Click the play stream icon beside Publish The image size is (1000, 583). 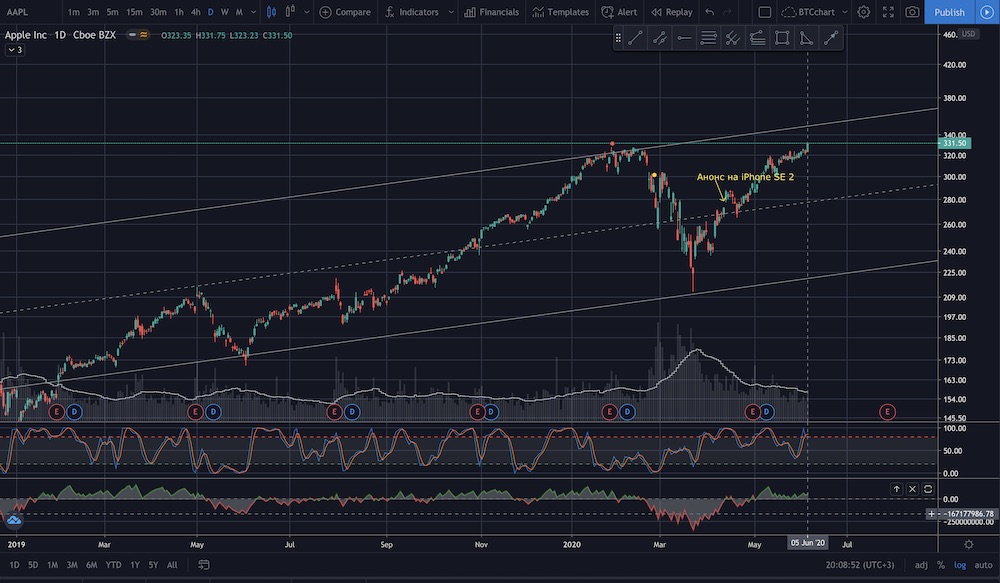coord(987,11)
